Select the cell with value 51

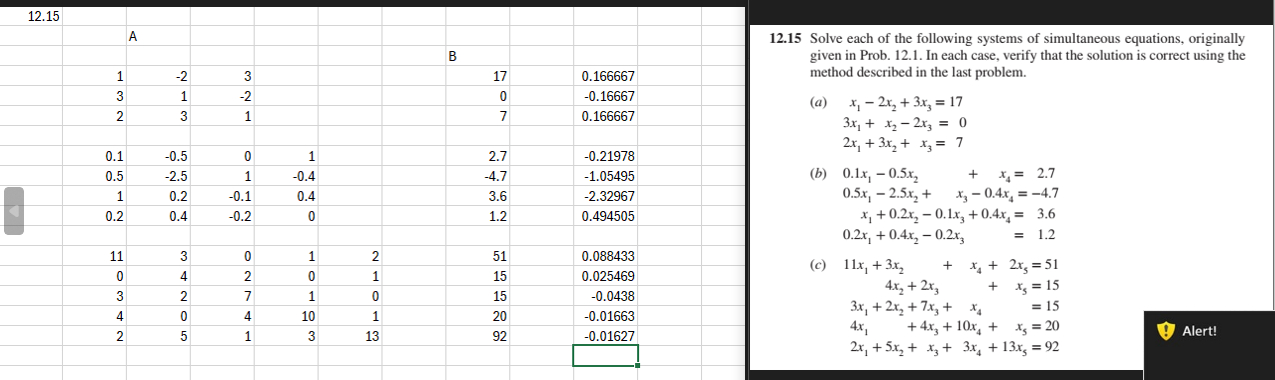point(478,256)
